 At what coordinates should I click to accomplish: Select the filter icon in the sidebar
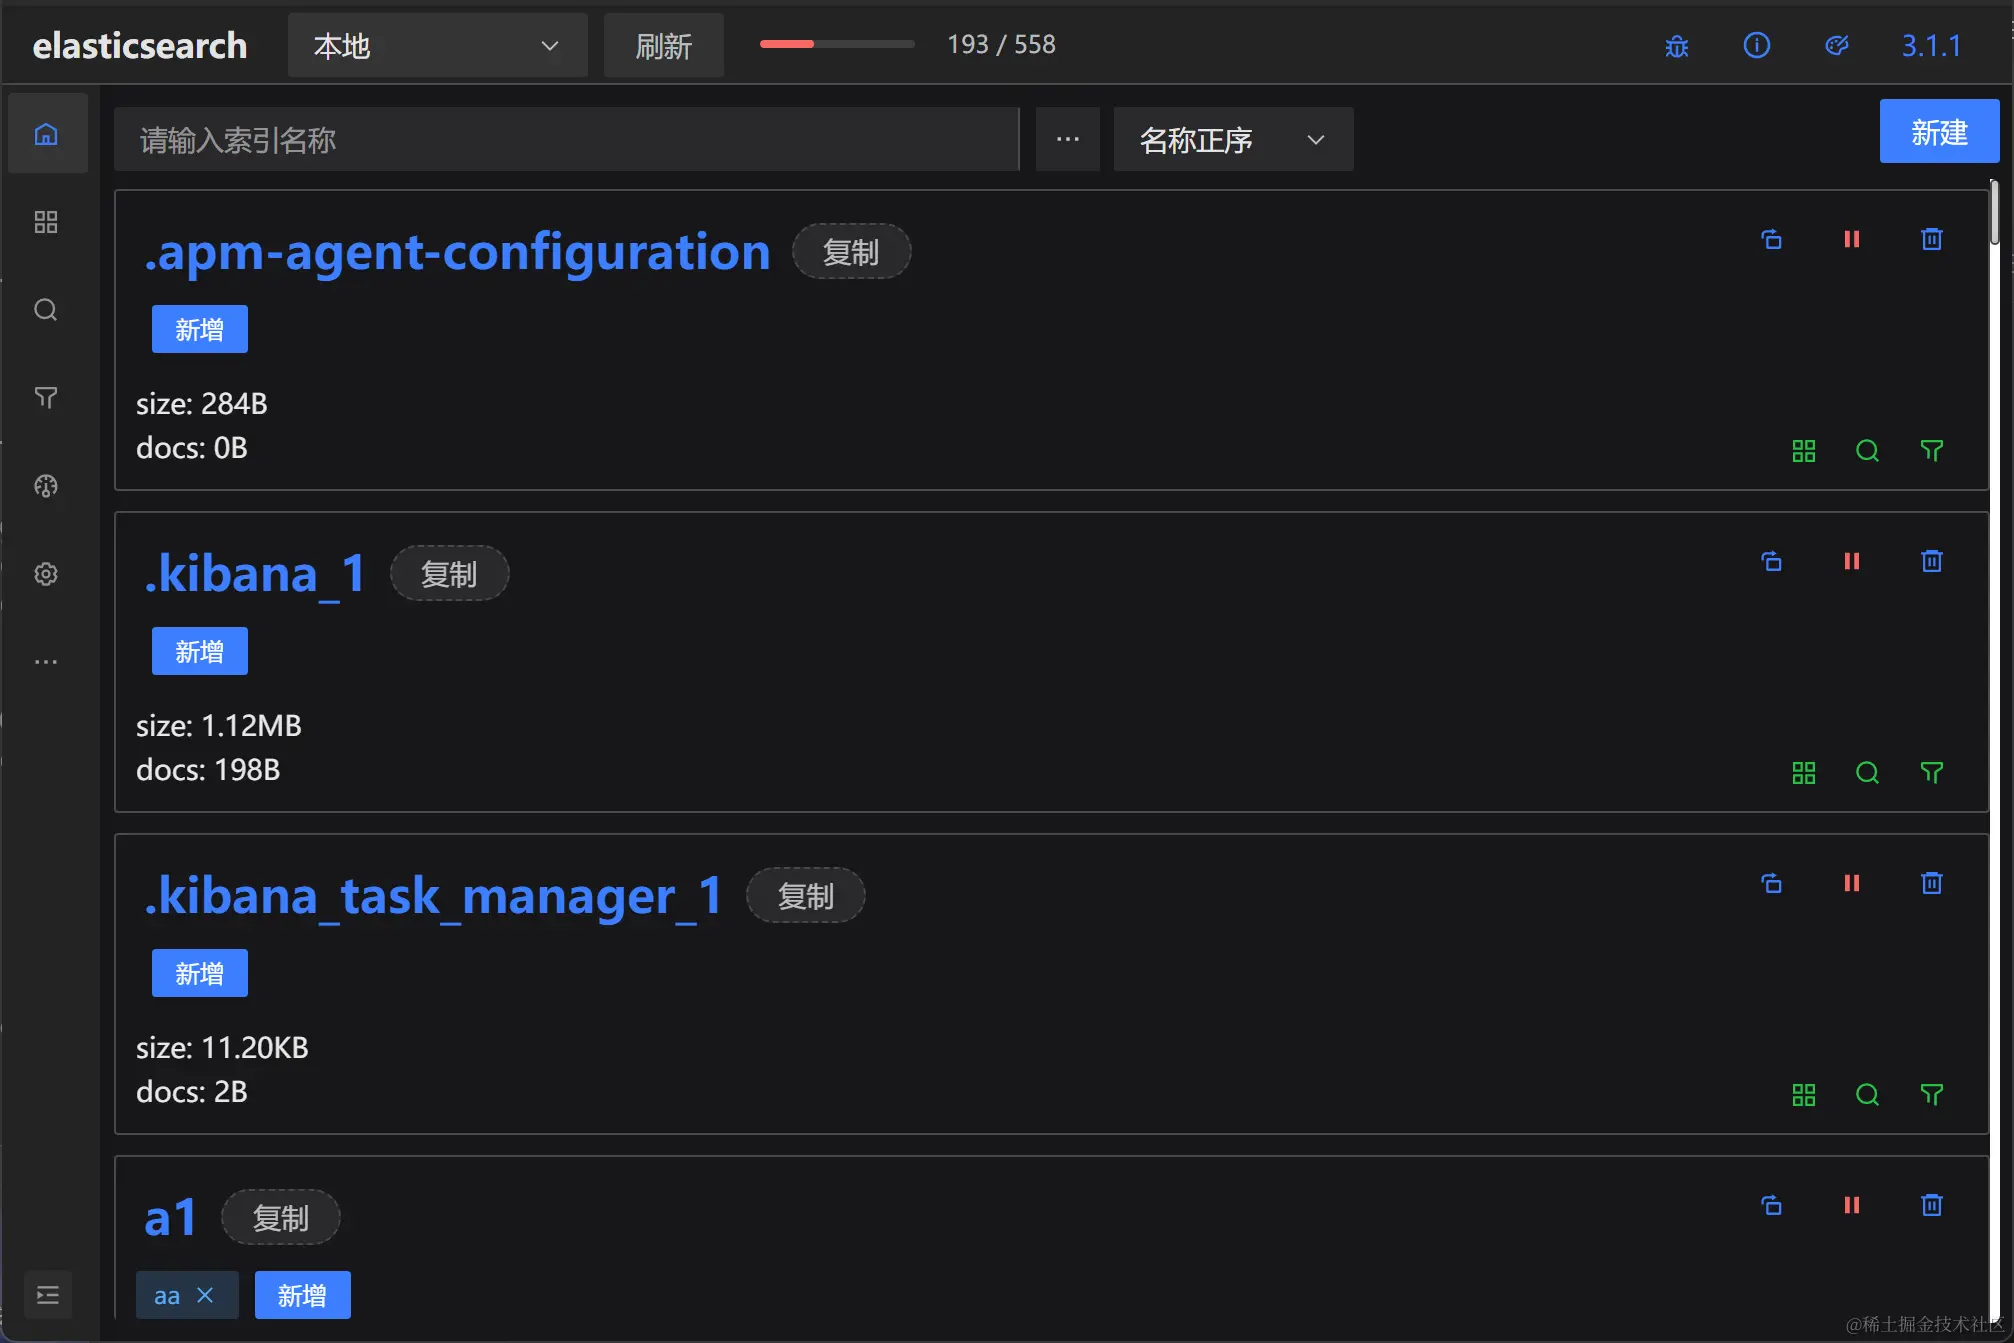(x=45, y=398)
